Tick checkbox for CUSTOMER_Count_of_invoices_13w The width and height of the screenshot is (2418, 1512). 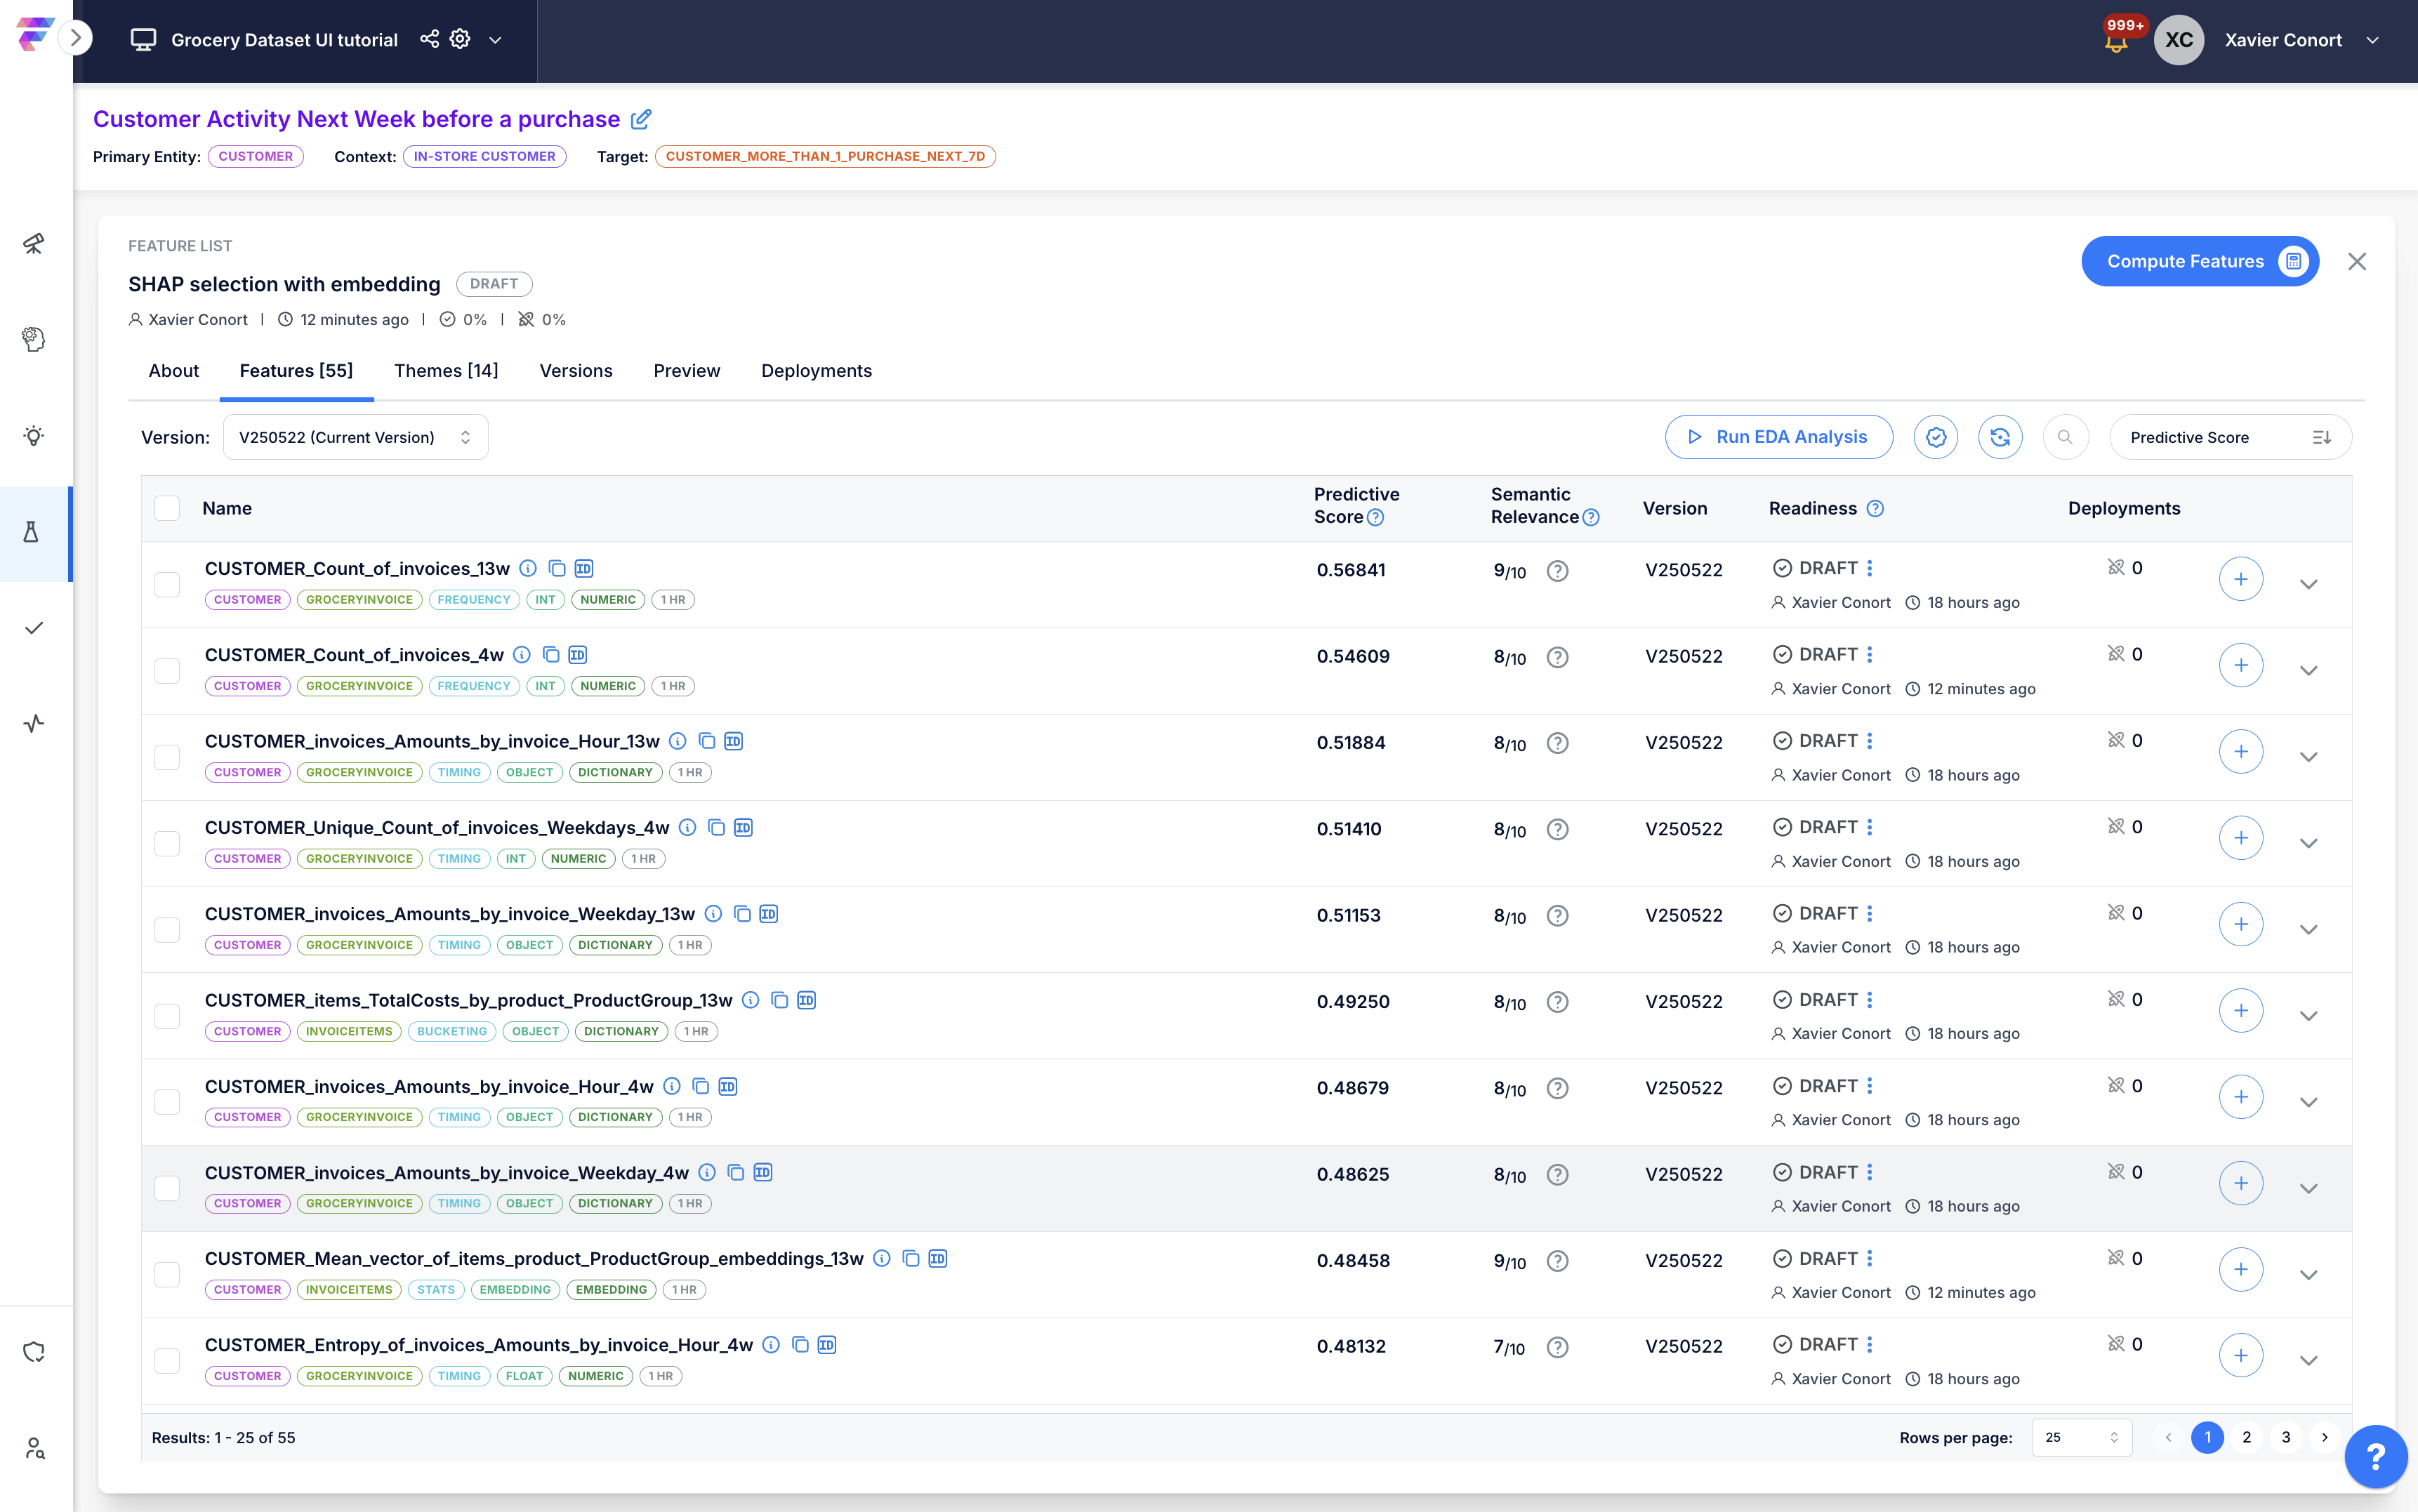point(167,584)
